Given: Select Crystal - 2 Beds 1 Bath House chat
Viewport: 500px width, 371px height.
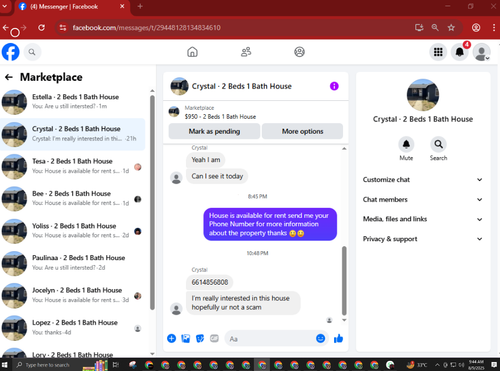Looking at the screenshot, I should [x=73, y=134].
